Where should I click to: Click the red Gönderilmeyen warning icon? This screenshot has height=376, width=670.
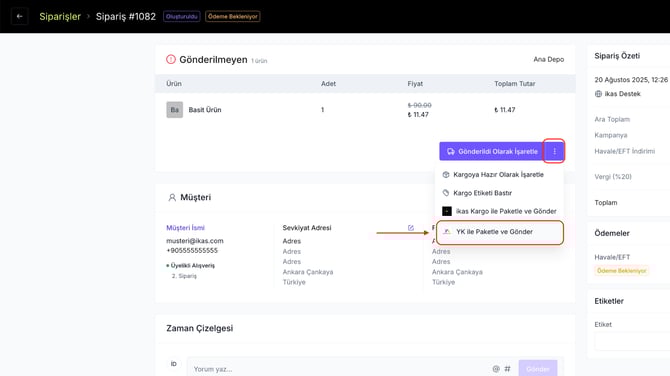tap(170, 59)
